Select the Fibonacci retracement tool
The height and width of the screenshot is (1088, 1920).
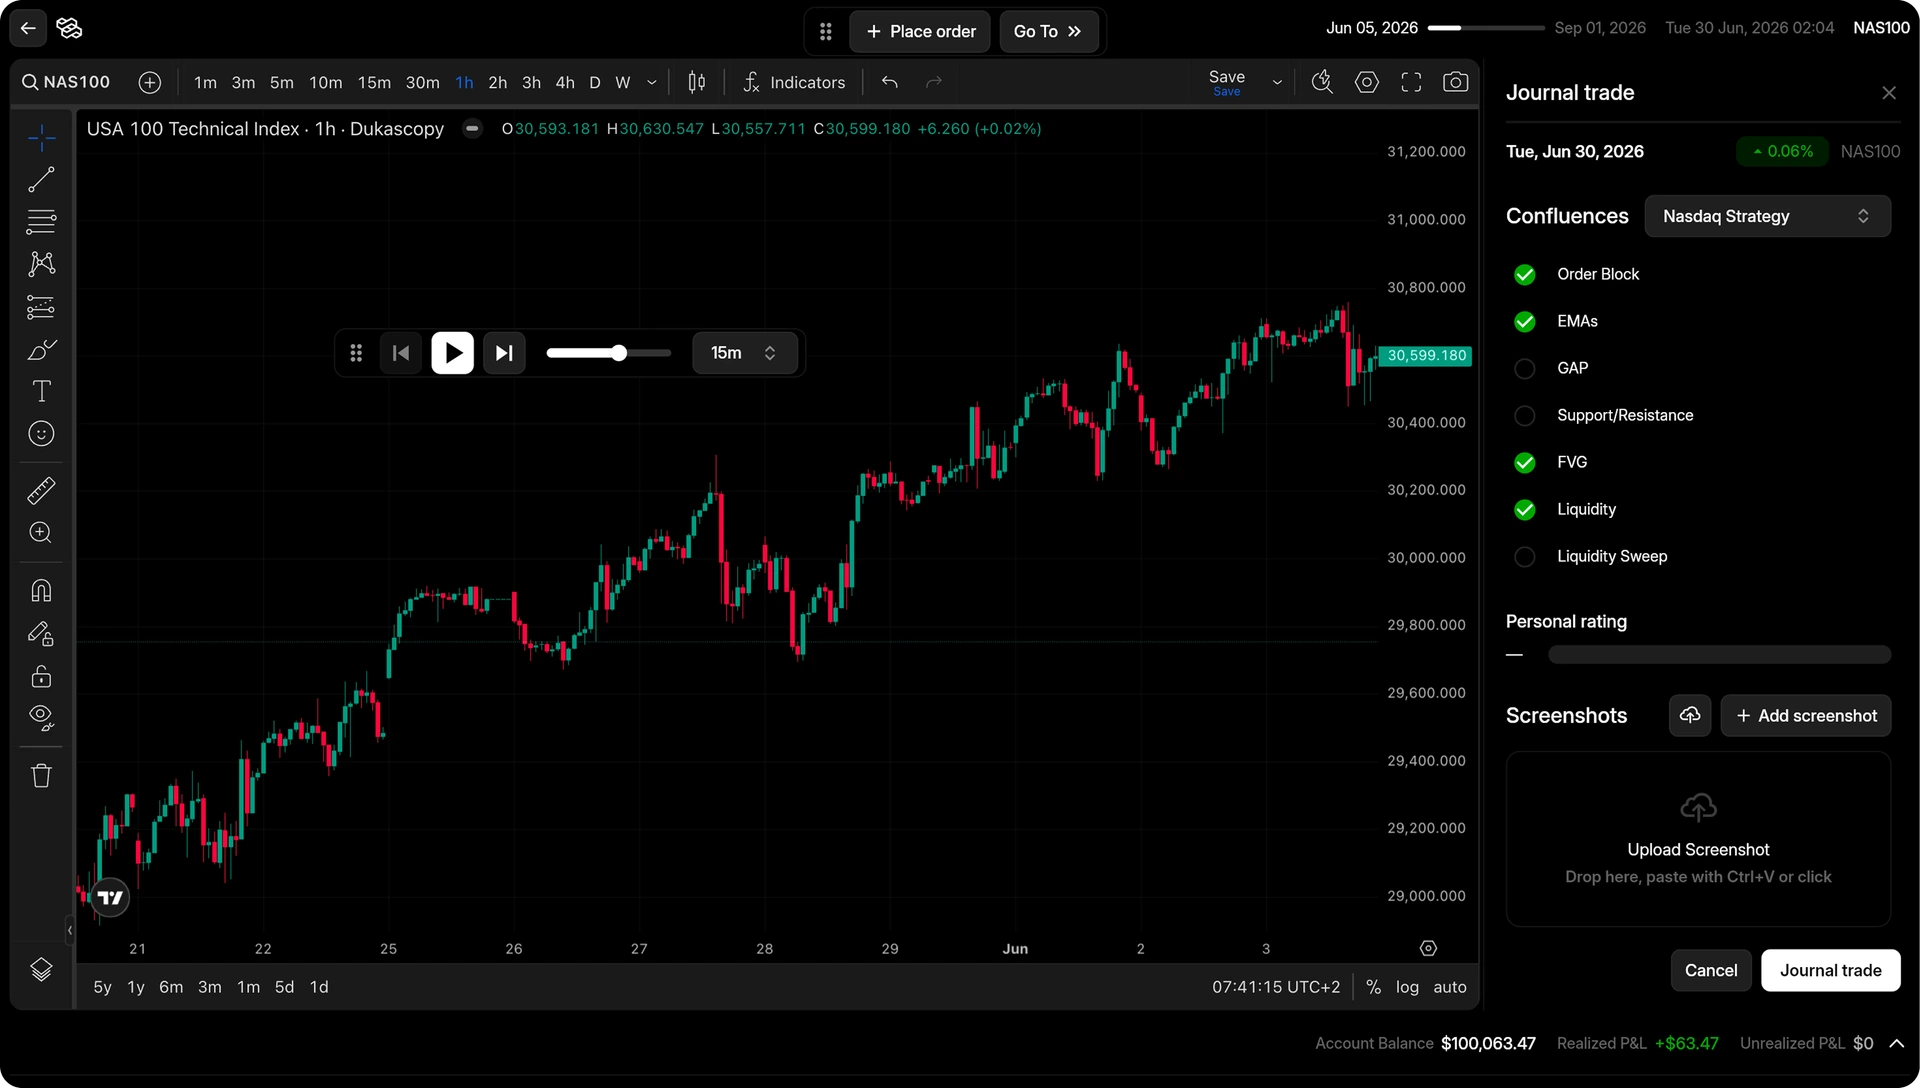pos(41,222)
